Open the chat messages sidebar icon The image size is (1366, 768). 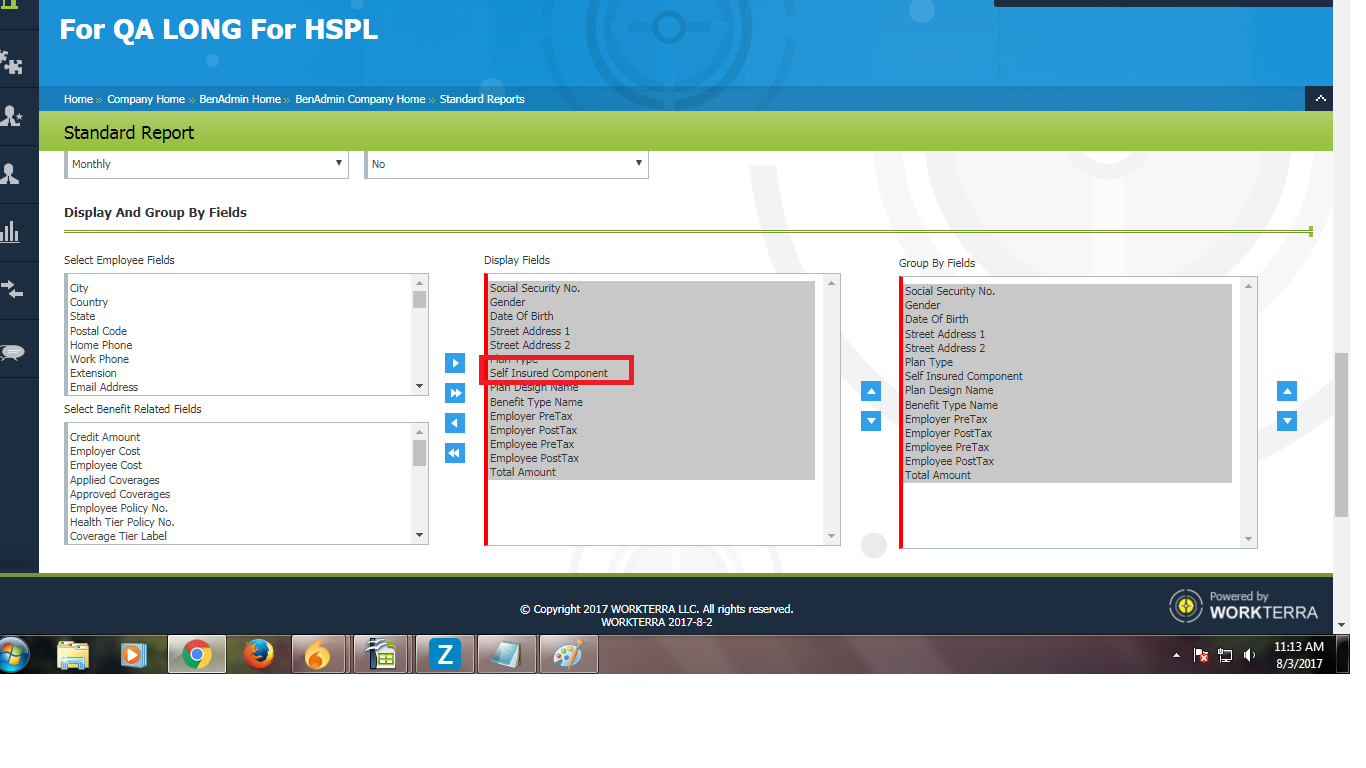[x=15, y=350]
